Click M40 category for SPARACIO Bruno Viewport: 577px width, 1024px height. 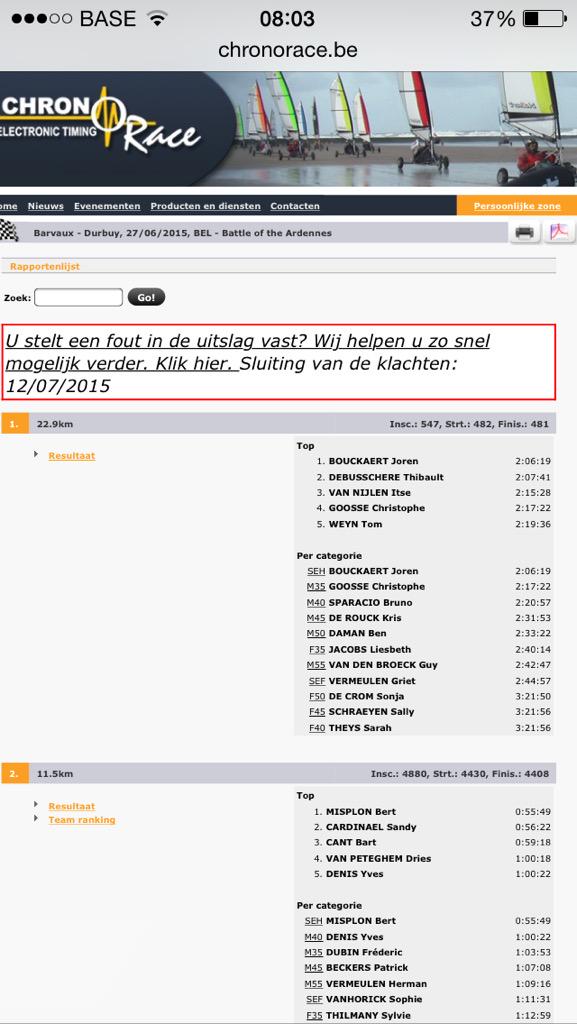tap(316, 602)
